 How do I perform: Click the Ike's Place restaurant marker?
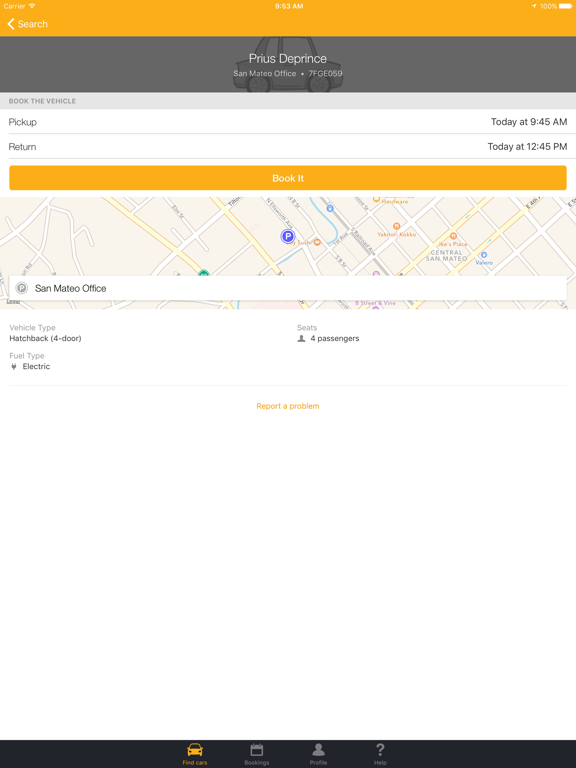point(453,236)
